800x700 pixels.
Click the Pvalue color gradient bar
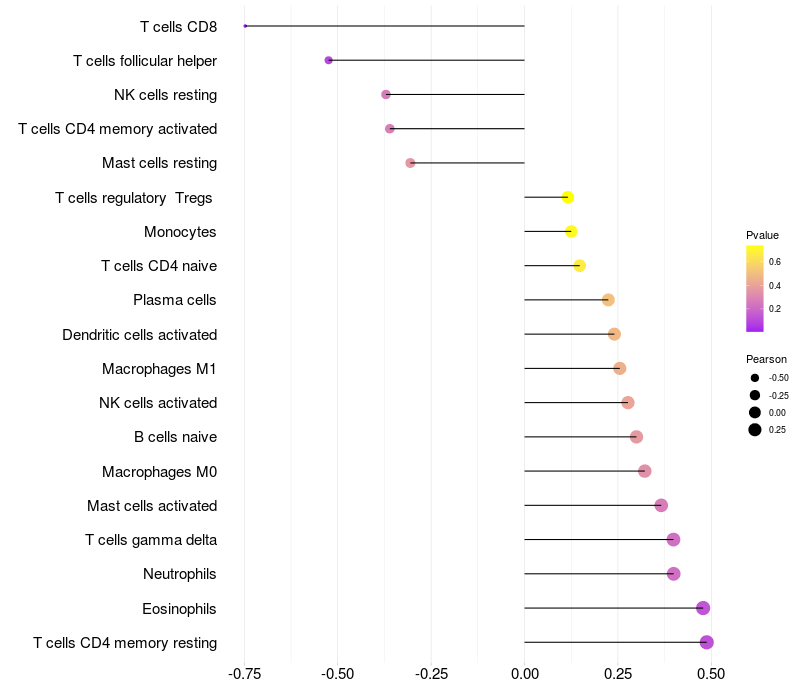click(755, 288)
